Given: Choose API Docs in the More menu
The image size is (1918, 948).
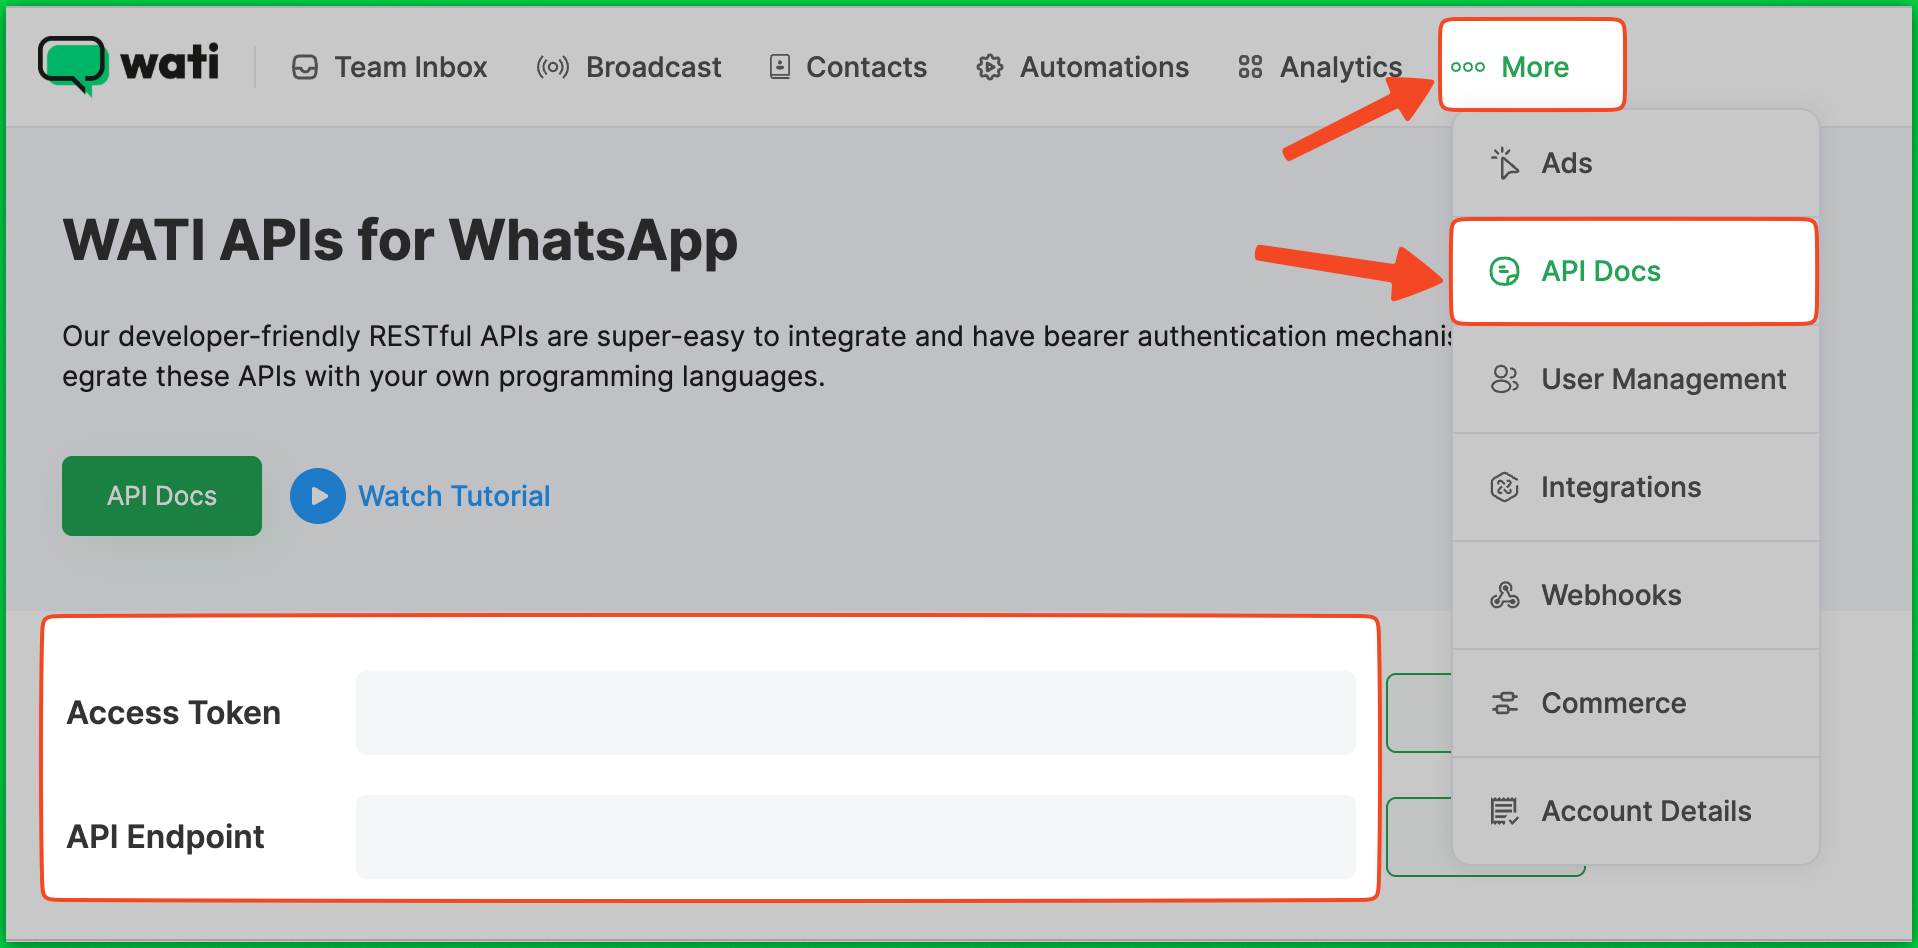Looking at the screenshot, I should [x=1600, y=271].
